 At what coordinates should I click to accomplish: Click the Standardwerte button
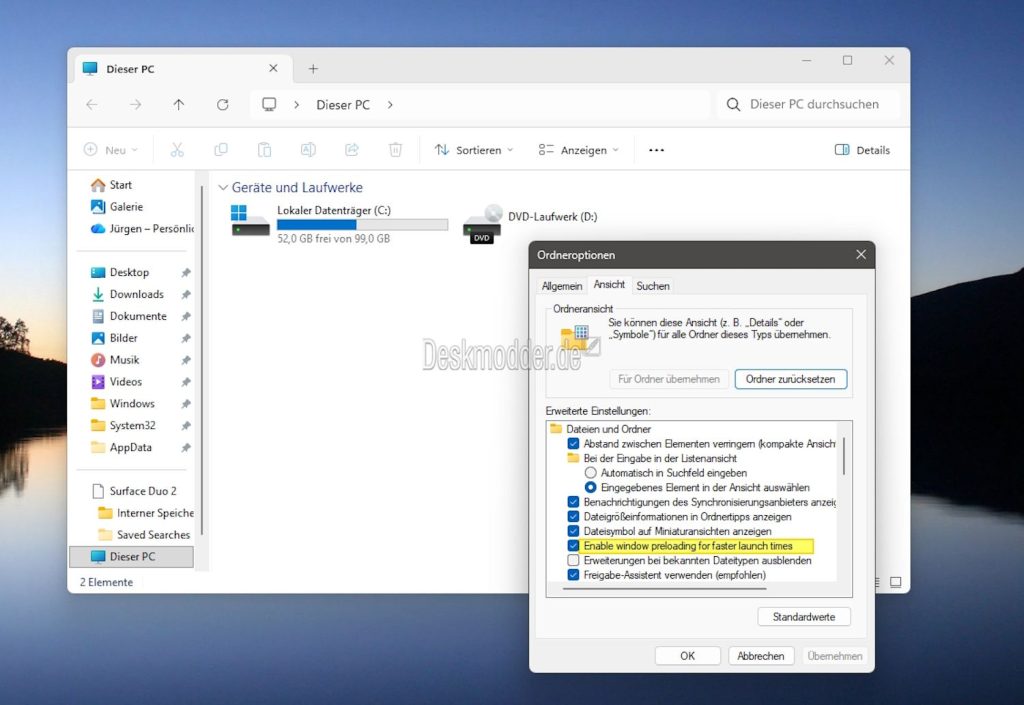point(803,616)
